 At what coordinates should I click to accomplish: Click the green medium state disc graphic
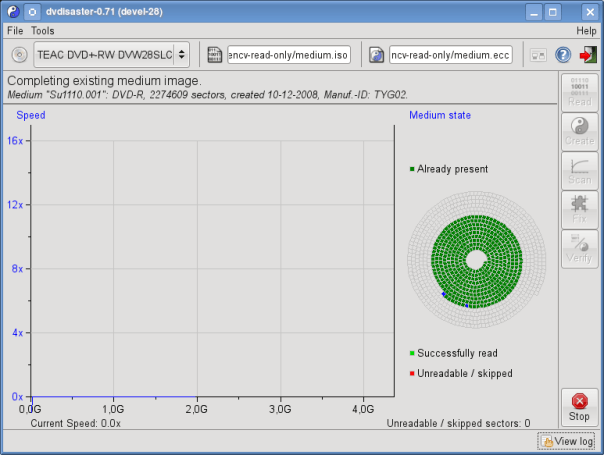(477, 259)
